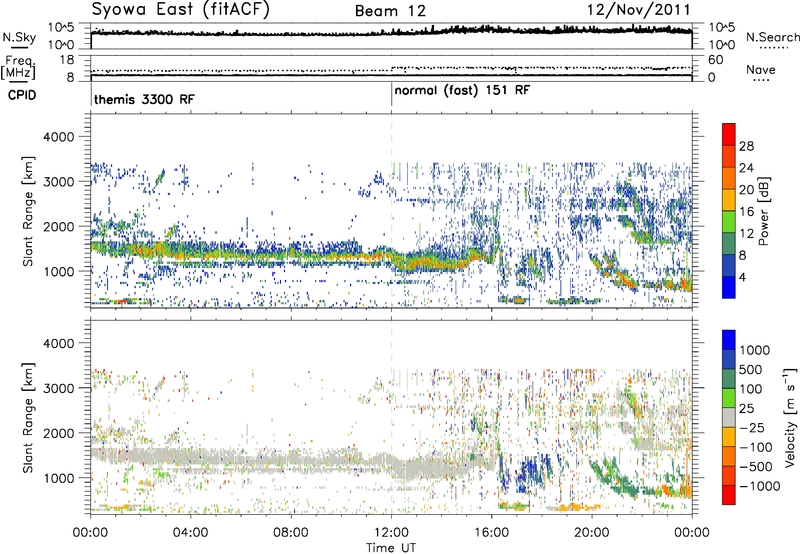Image resolution: width=800 pixels, height=554 pixels.
Task: Click 'Slant Range [km]' label of velocity panel
Action: pyautogui.click(x=28, y=417)
